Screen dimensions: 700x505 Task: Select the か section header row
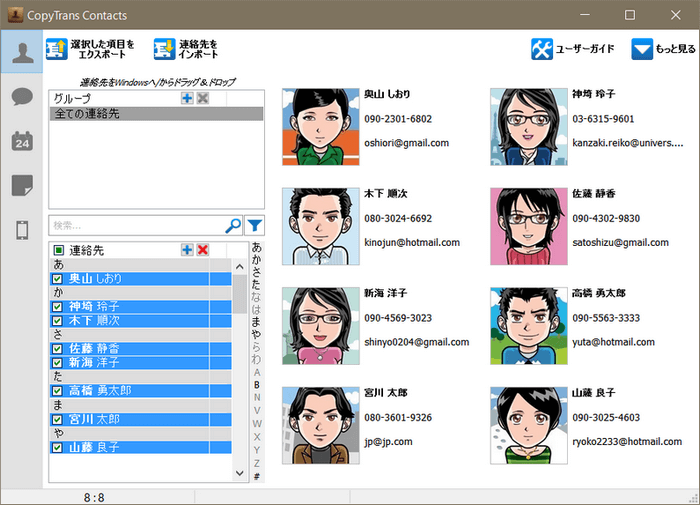click(x=141, y=292)
